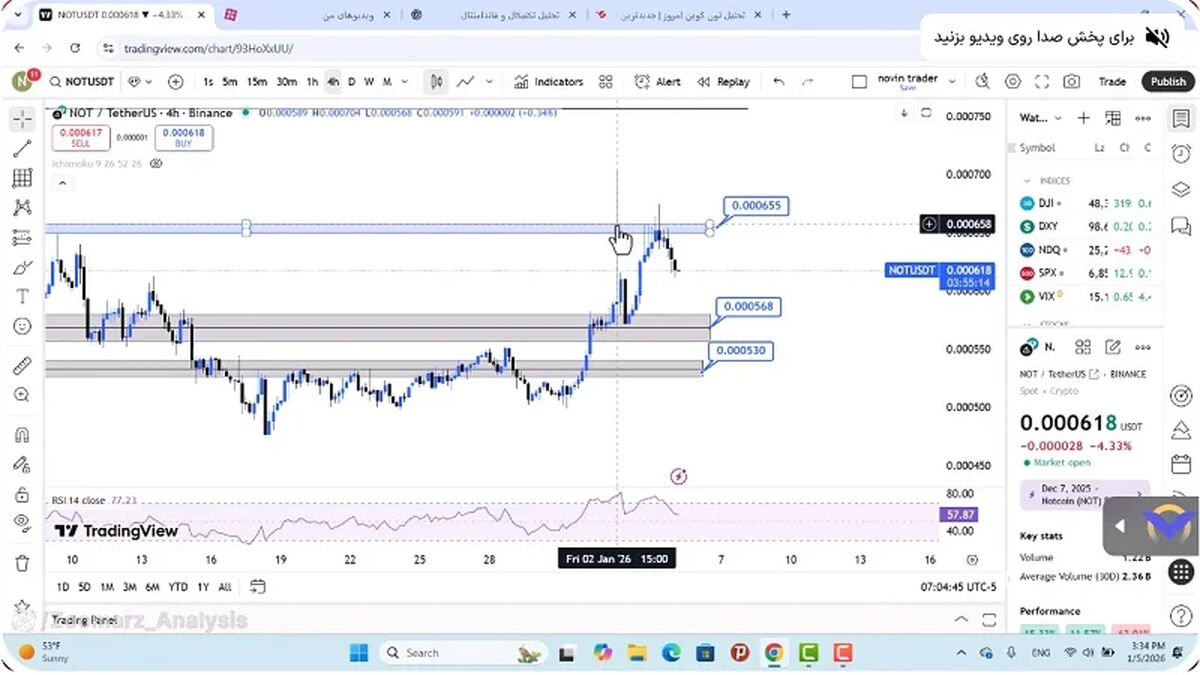Open the Alerts sidebar panel clock icon
1200x675 pixels.
click(1181, 153)
